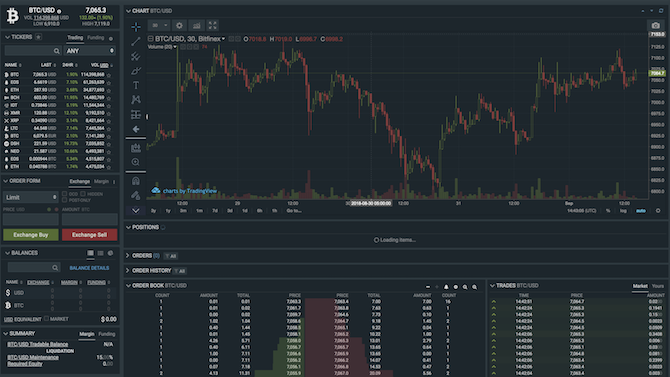Open the 30 interval dropdown

pos(159,26)
